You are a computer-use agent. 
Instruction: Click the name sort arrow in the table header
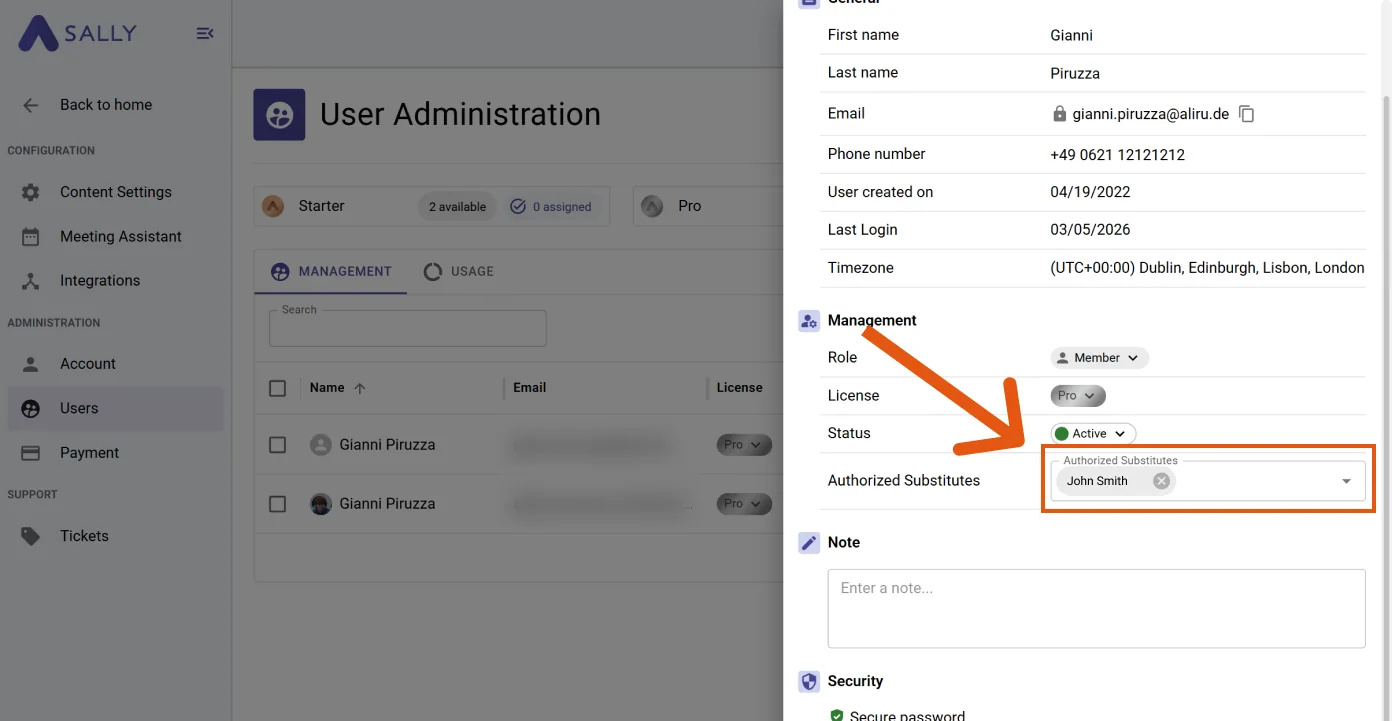pyautogui.click(x=360, y=388)
